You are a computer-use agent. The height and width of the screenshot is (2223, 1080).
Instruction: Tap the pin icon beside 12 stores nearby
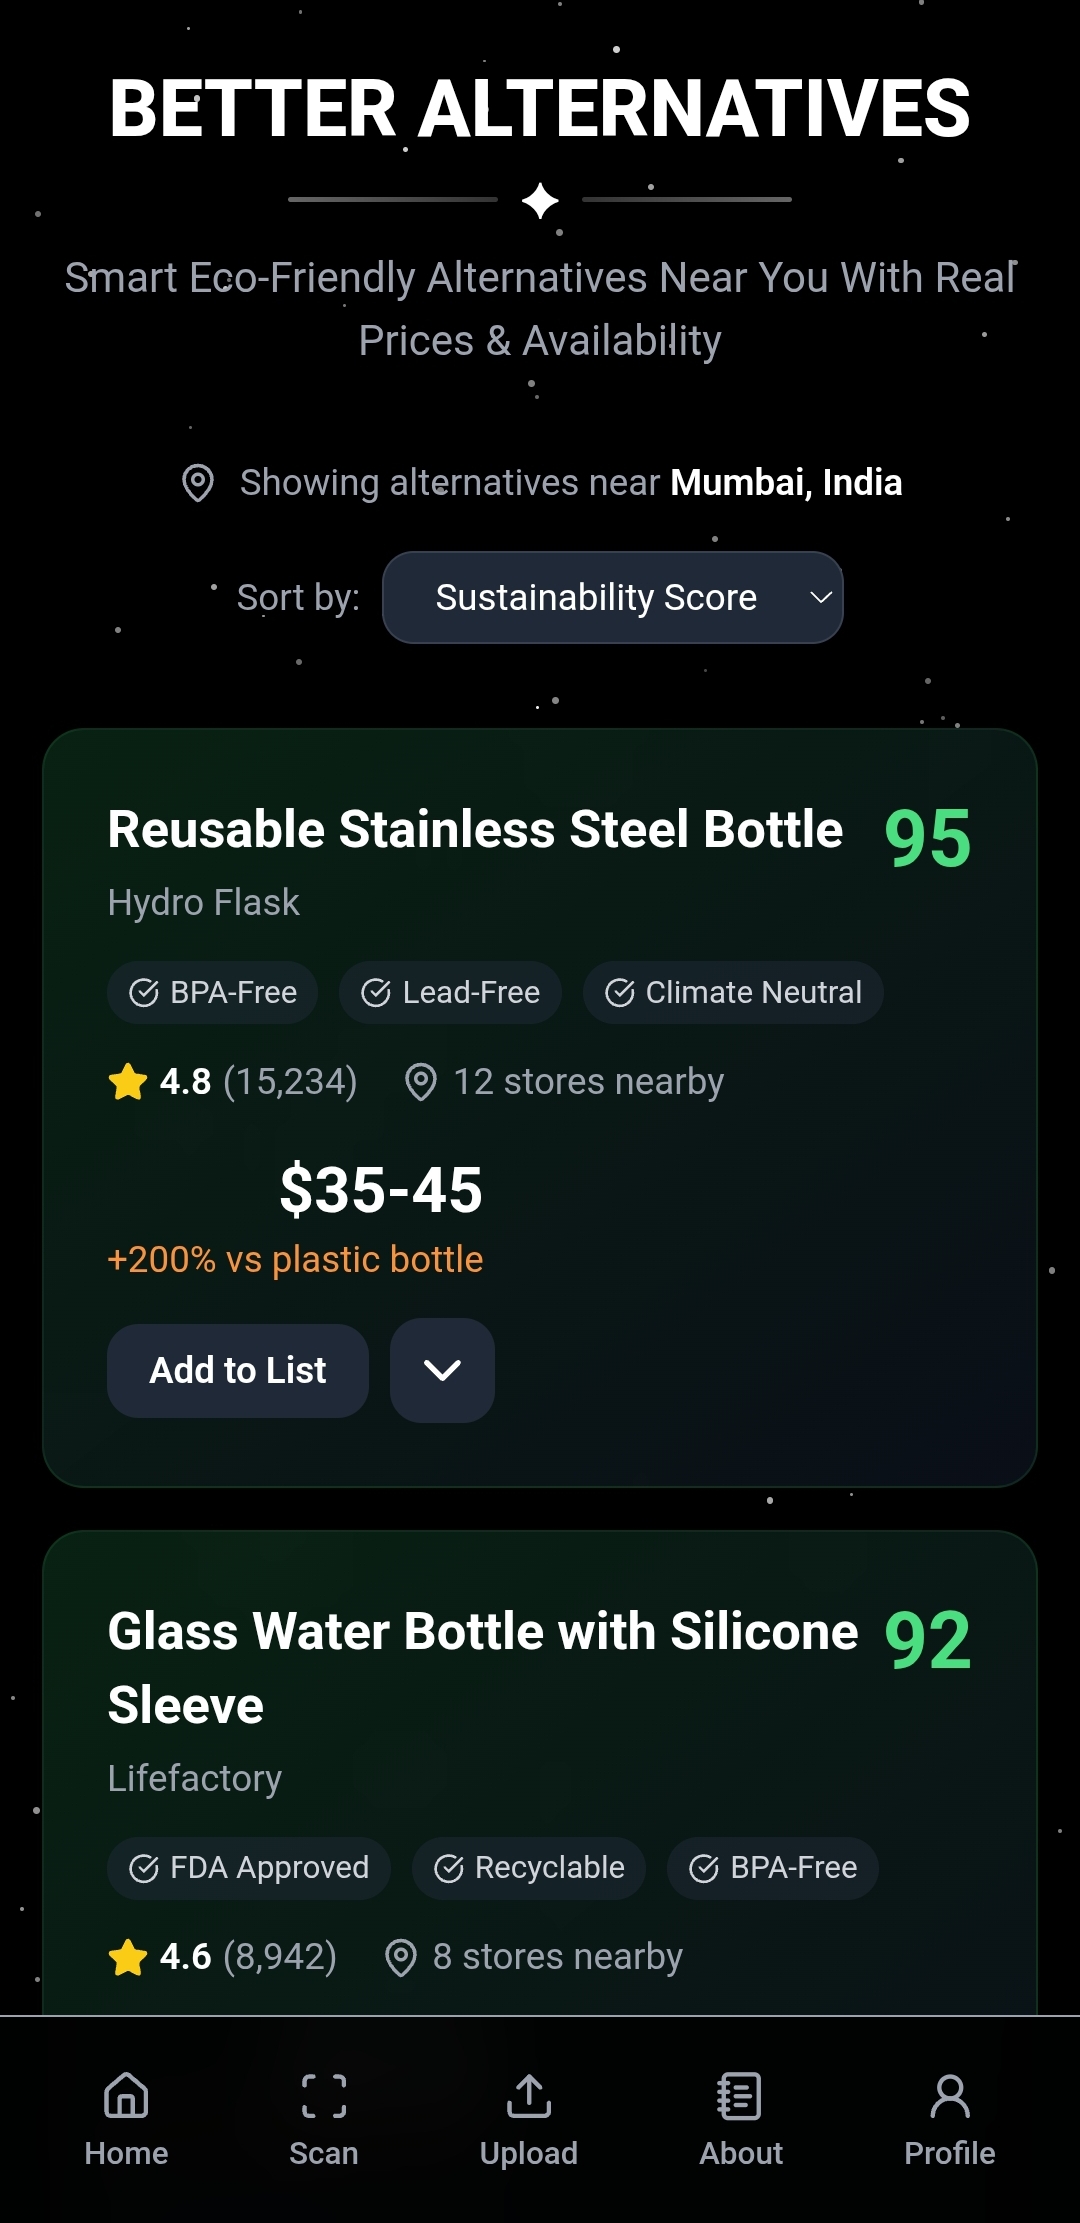421,1082
